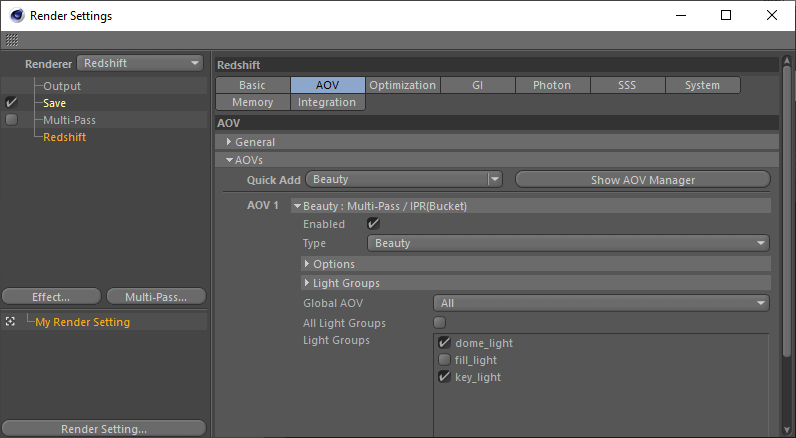Toggle the Save checkbox
796x438 pixels.
pos(11,103)
